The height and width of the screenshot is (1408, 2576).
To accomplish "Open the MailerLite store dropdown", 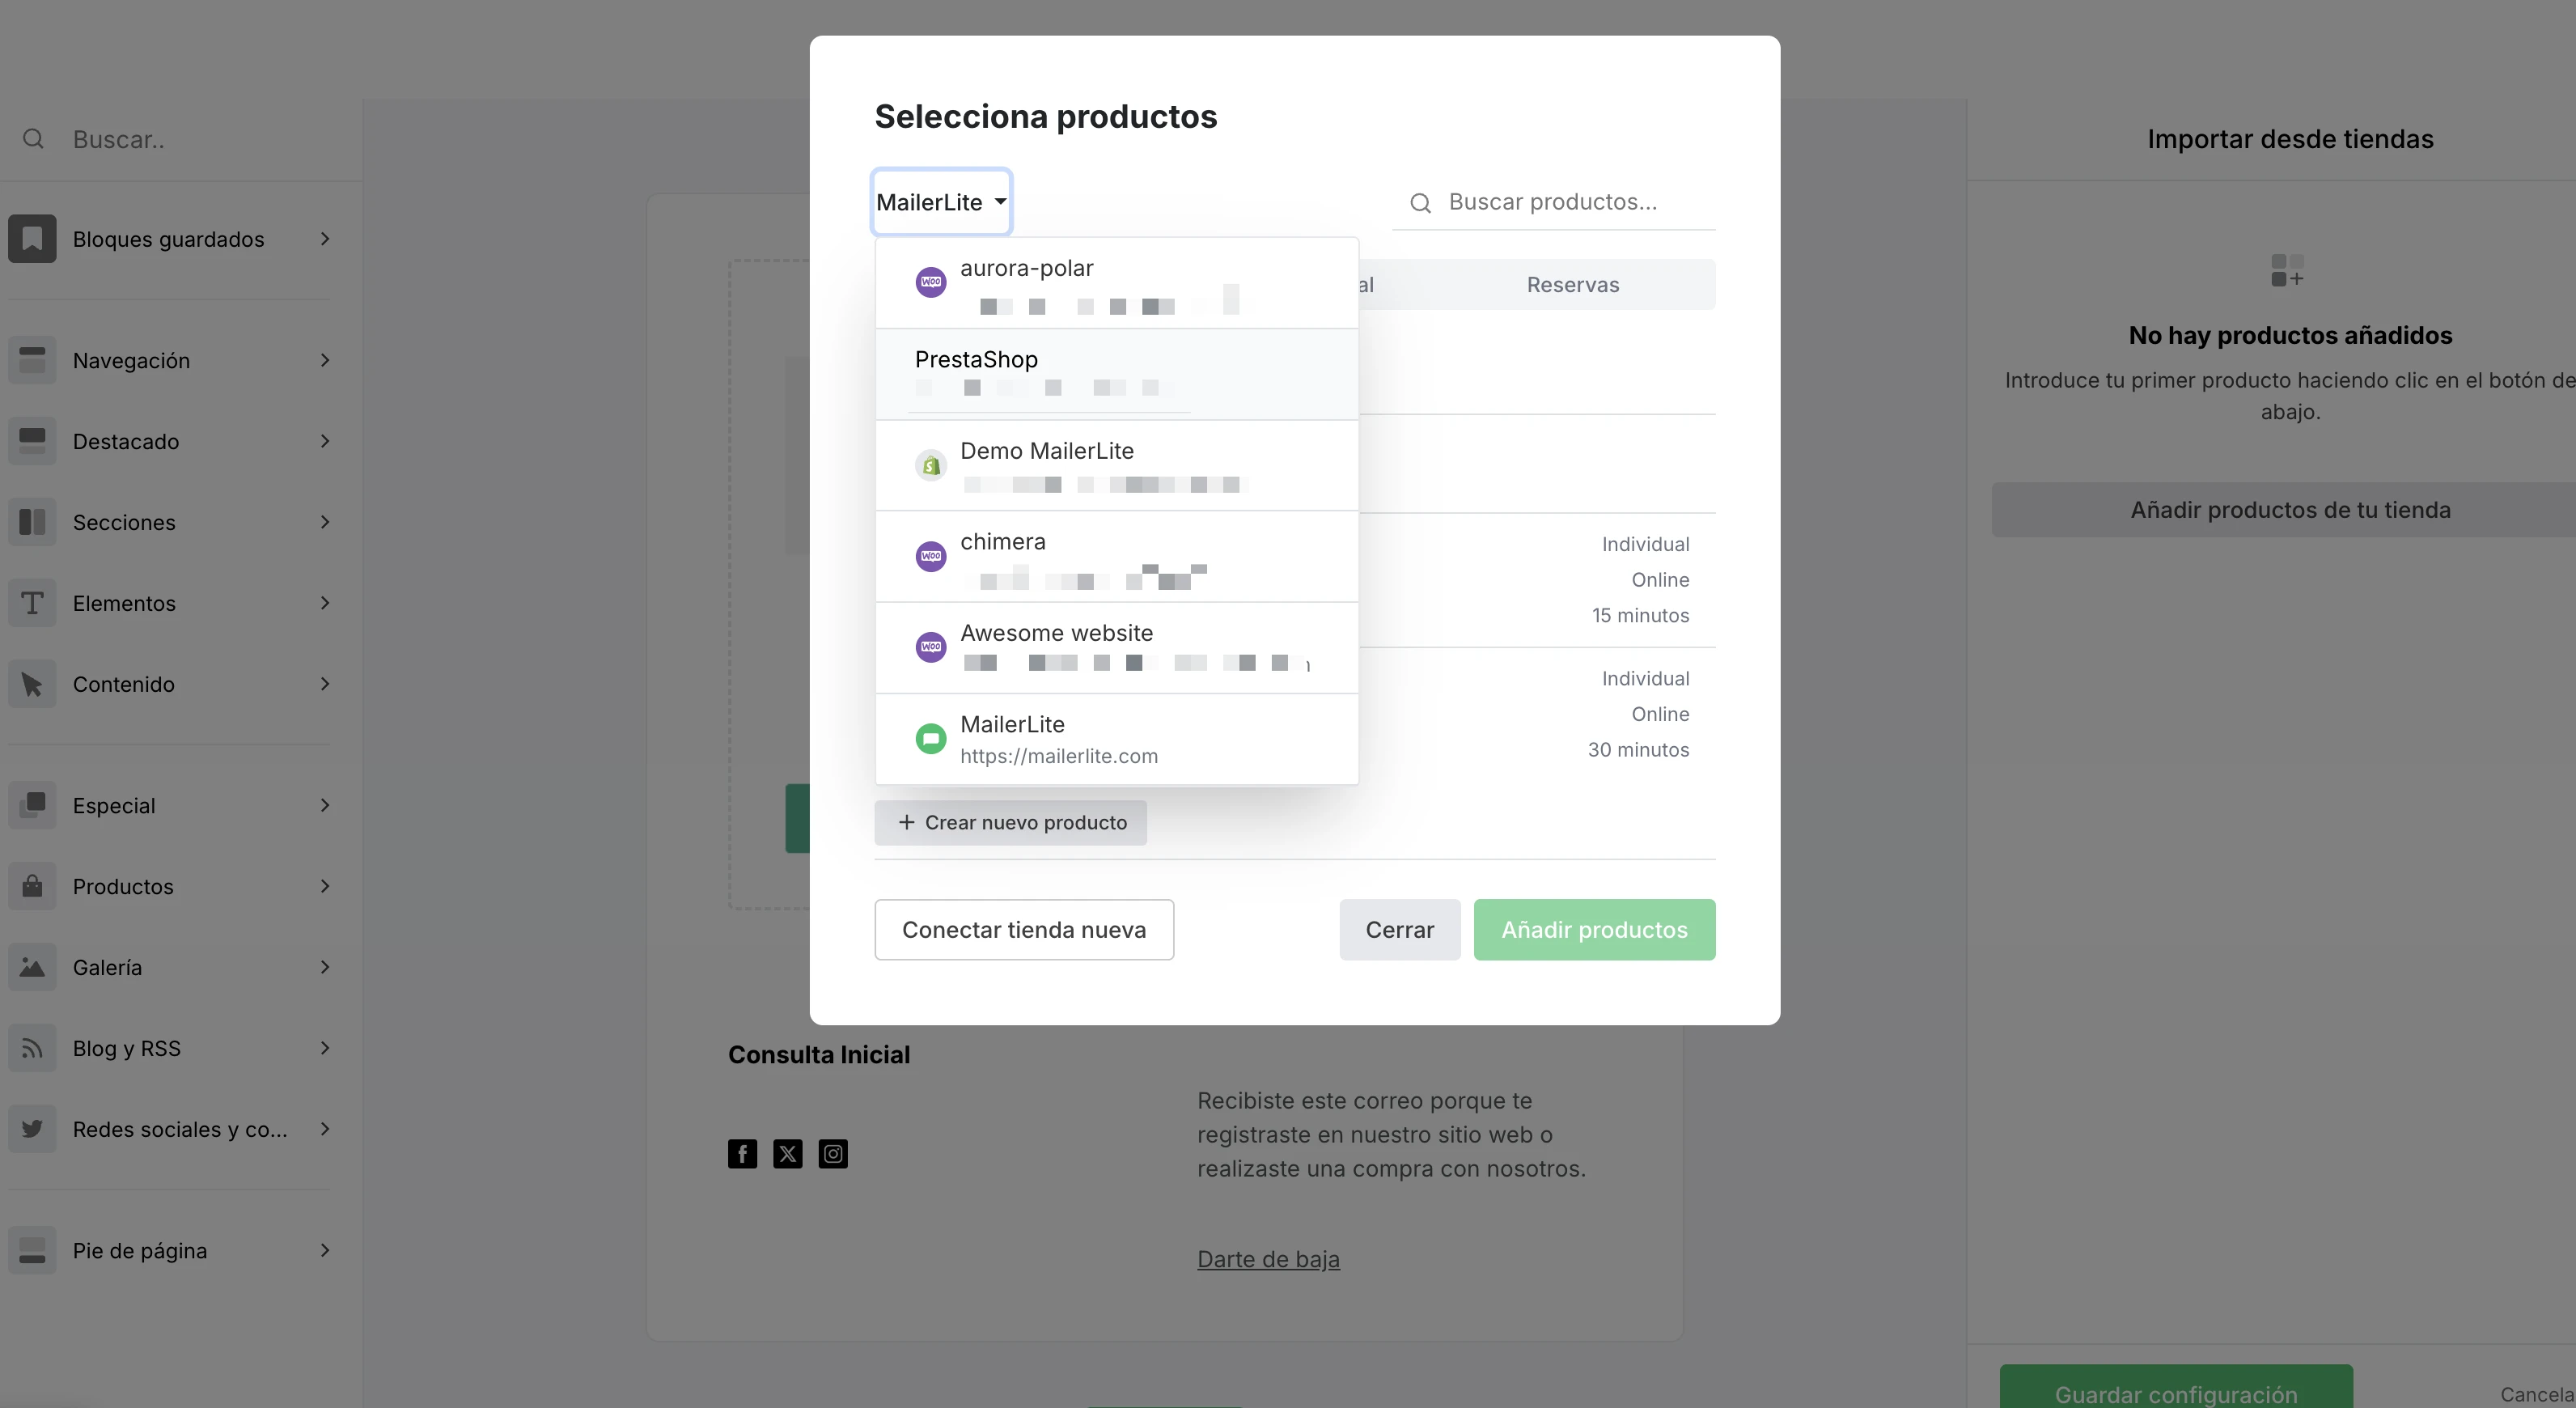I will [941, 202].
